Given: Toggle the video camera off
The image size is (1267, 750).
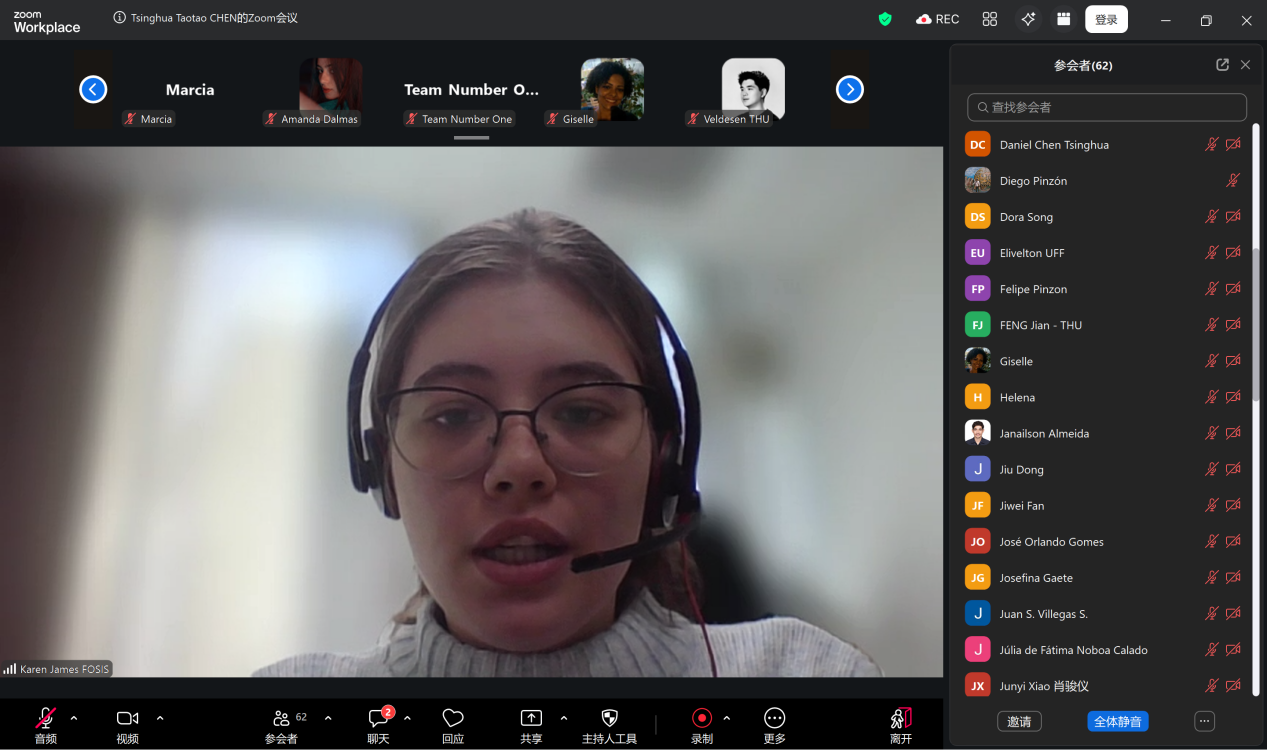Looking at the screenshot, I should pos(127,719).
